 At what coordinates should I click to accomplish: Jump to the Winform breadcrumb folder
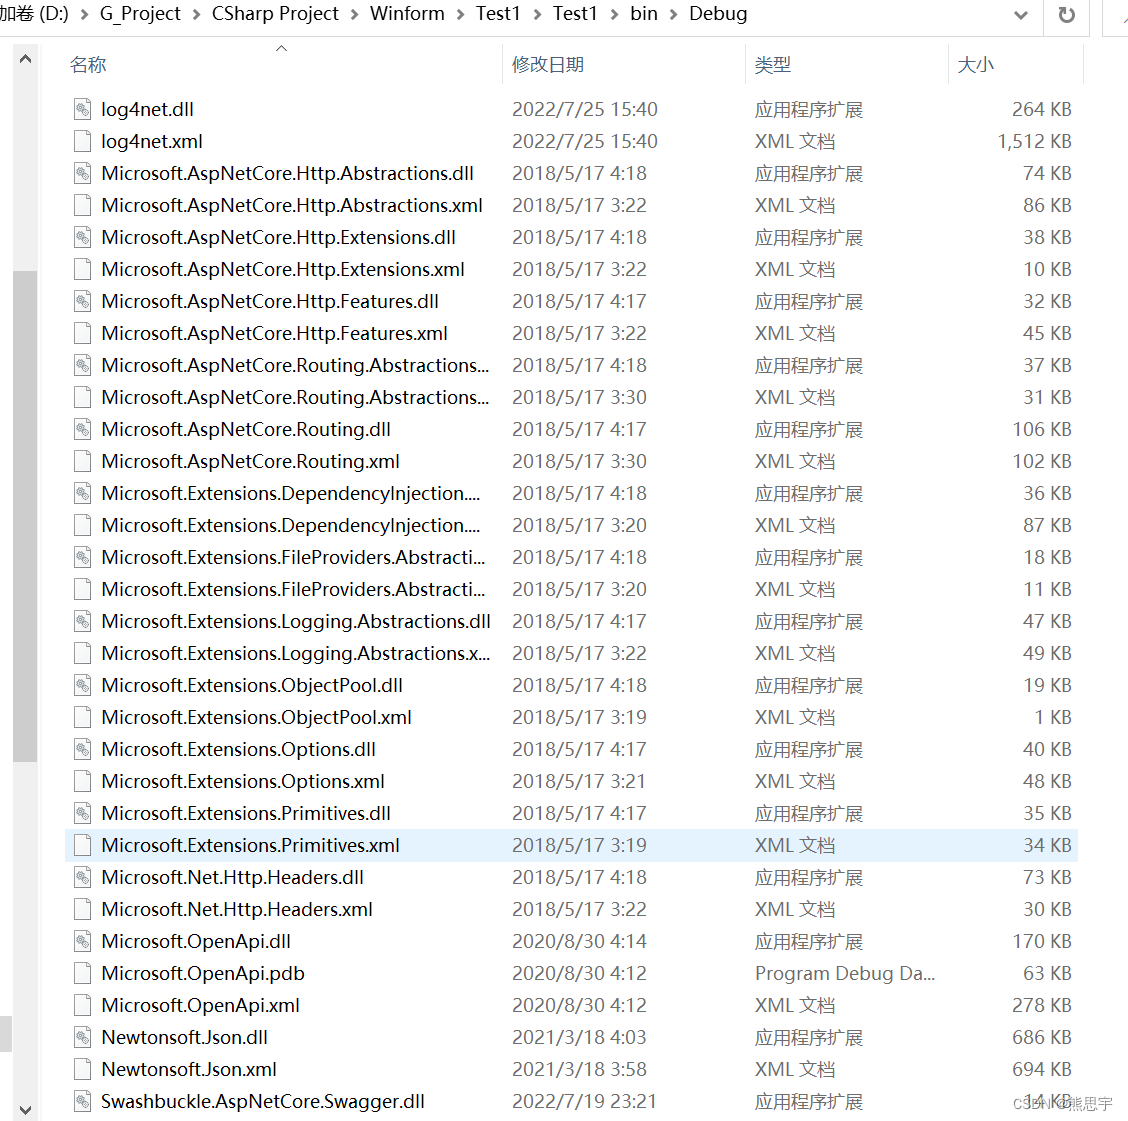(407, 14)
